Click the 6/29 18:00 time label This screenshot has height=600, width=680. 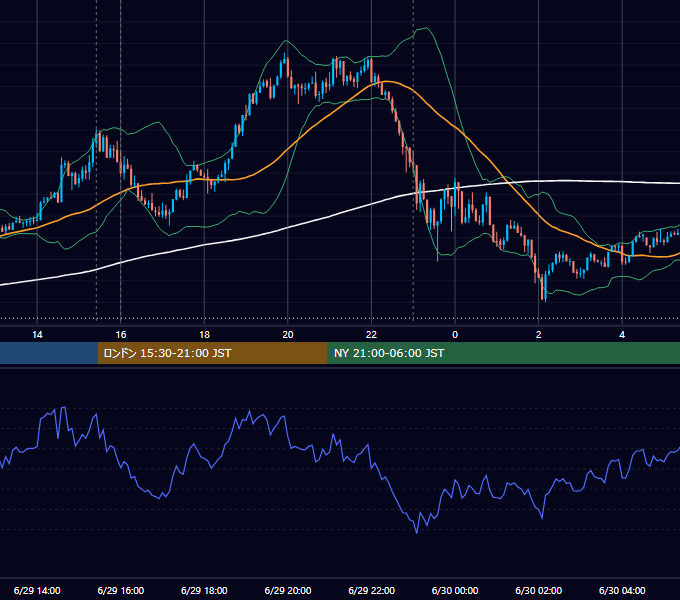[x=204, y=590]
